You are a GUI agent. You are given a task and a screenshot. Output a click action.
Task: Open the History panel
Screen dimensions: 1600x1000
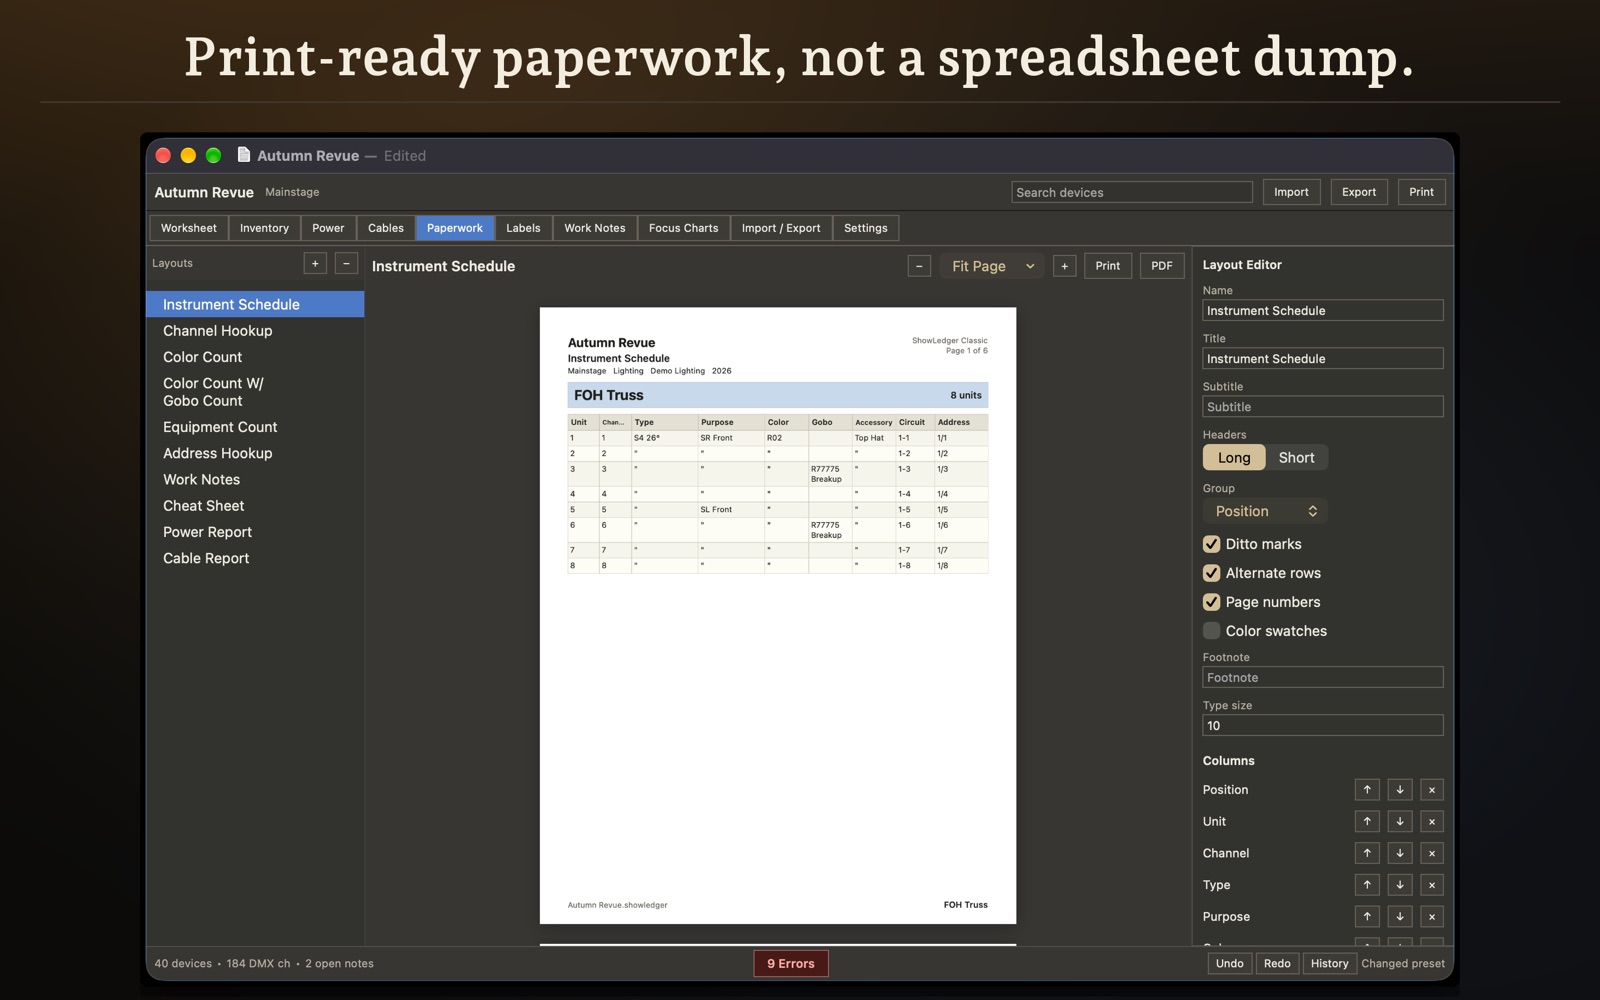pyautogui.click(x=1329, y=964)
